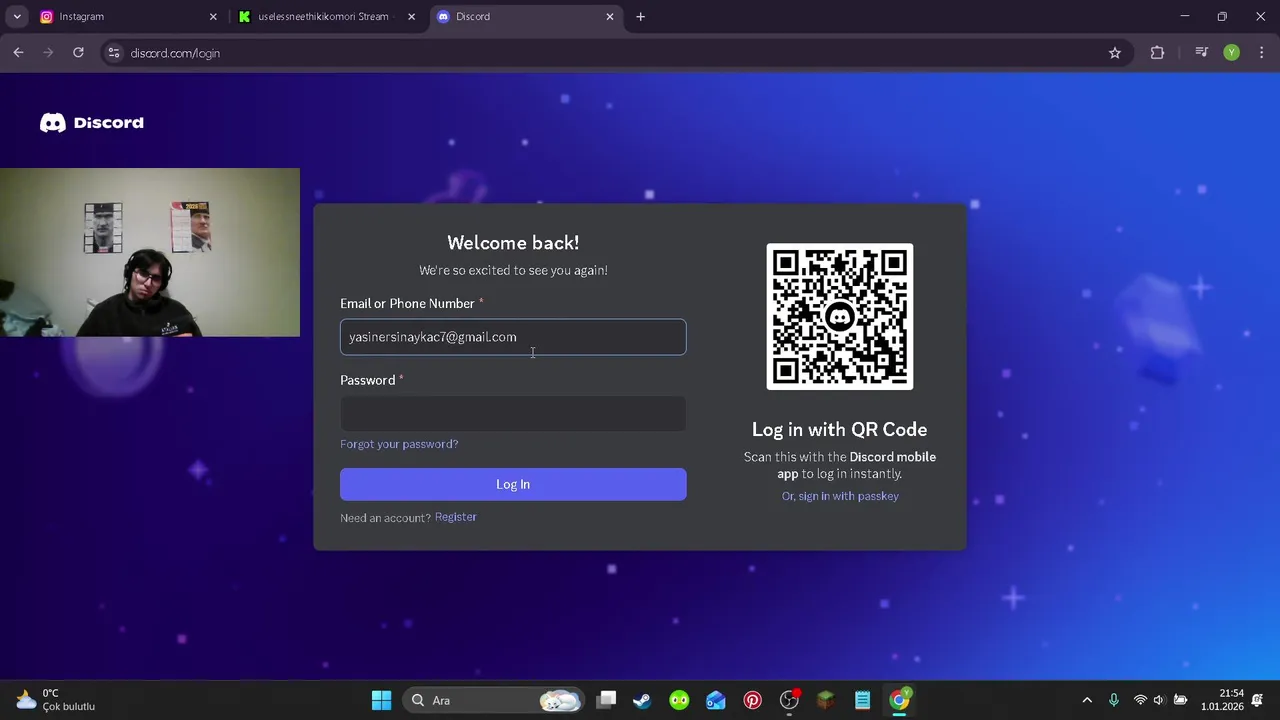Image resolution: width=1280 pixels, height=720 pixels.
Task: Open Task View on the taskbar
Action: tap(607, 700)
